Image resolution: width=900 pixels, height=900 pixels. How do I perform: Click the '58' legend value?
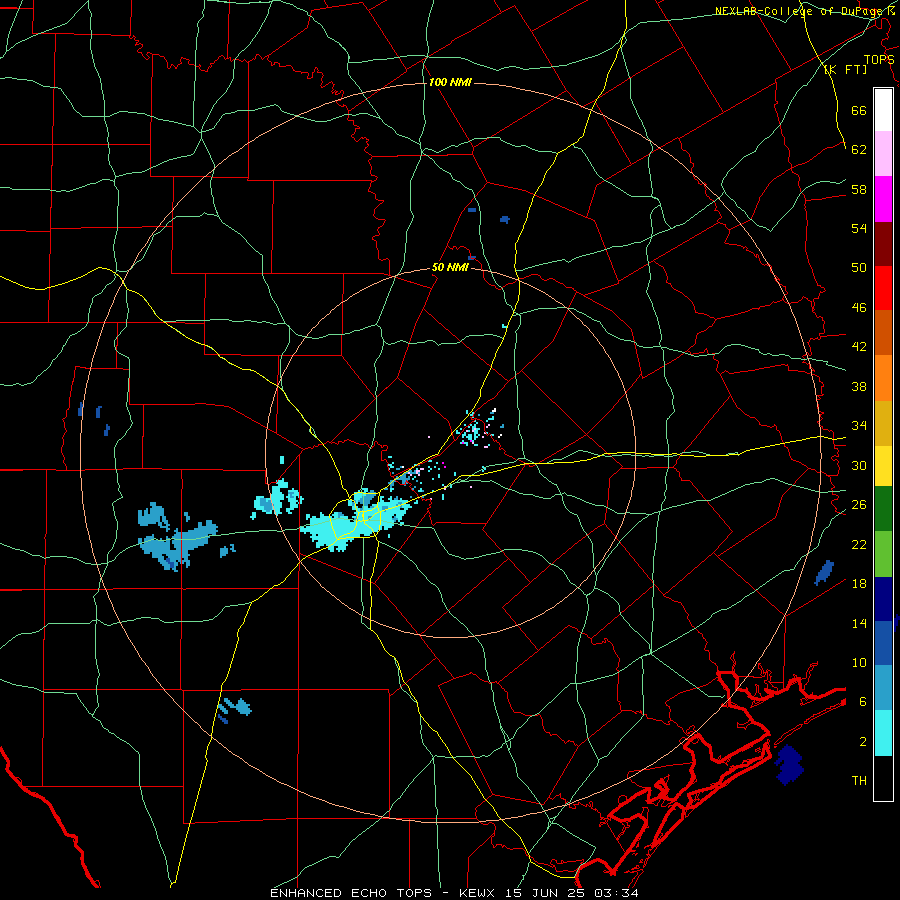point(859,189)
